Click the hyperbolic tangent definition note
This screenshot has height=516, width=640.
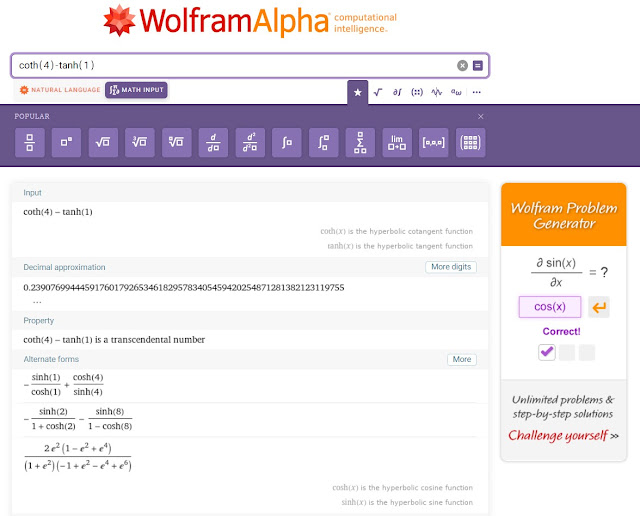(400, 246)
